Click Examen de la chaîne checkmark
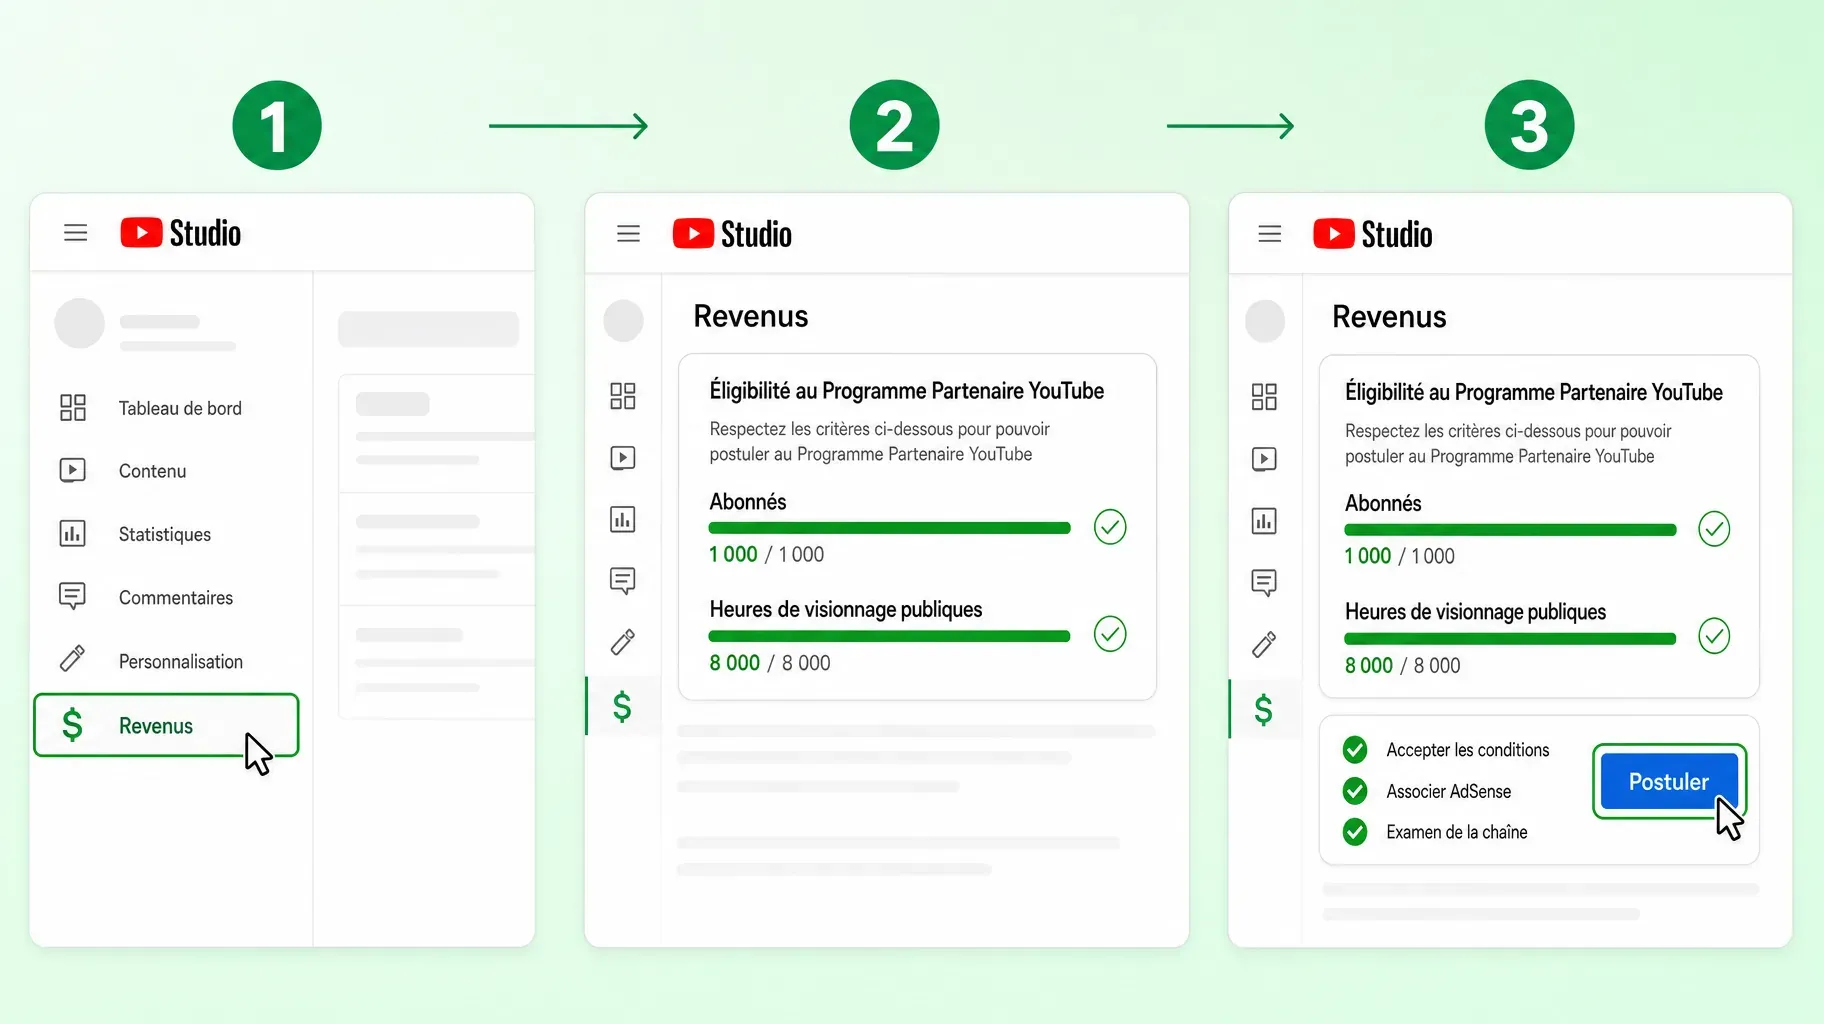This screenshot has width=1824, height=1024. click(x=1355, y=832)
